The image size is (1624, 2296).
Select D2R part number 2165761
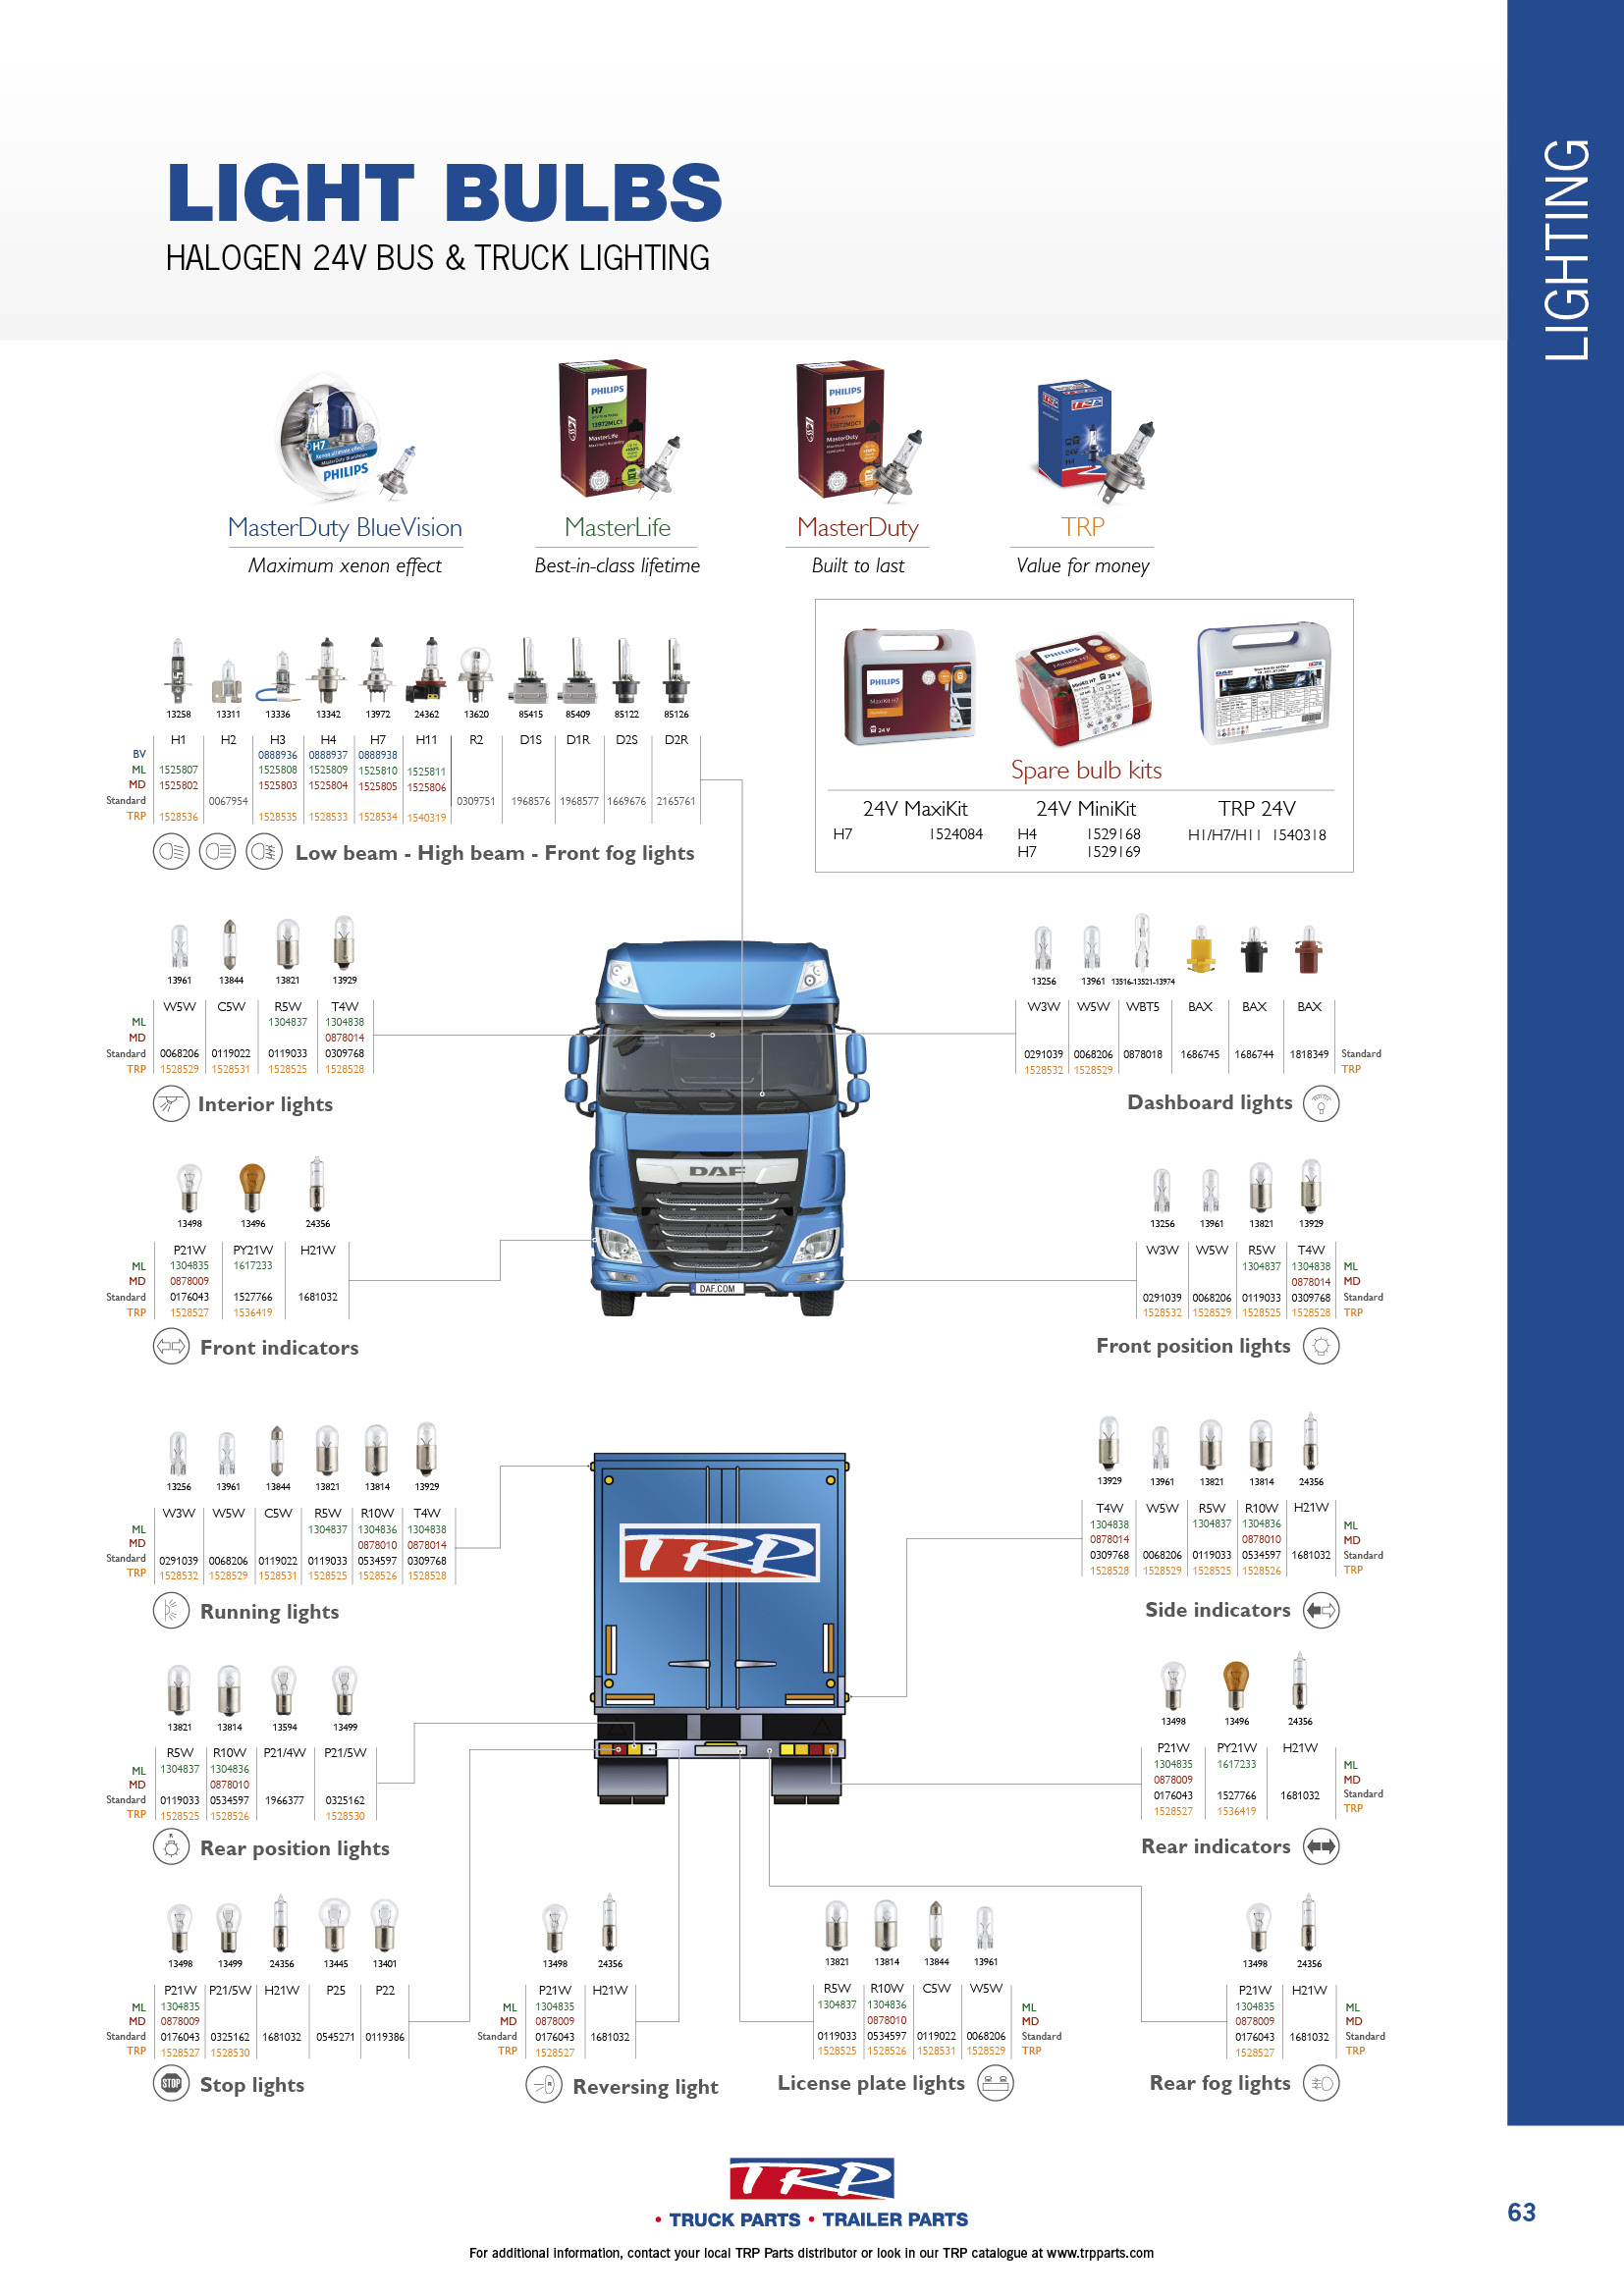pyautogui.click(x=676, y=801)
